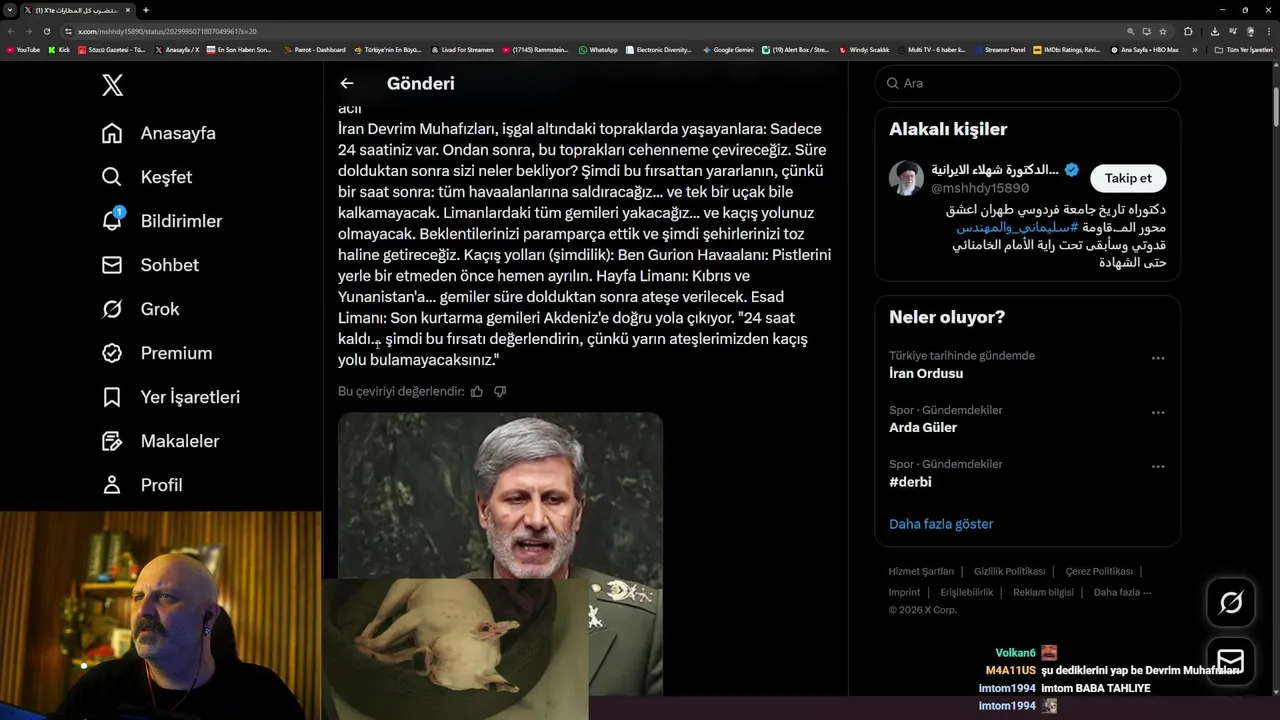
Task: Open Google Gemini bookmark
Action: pyautogui.click(x=728, y=49)
